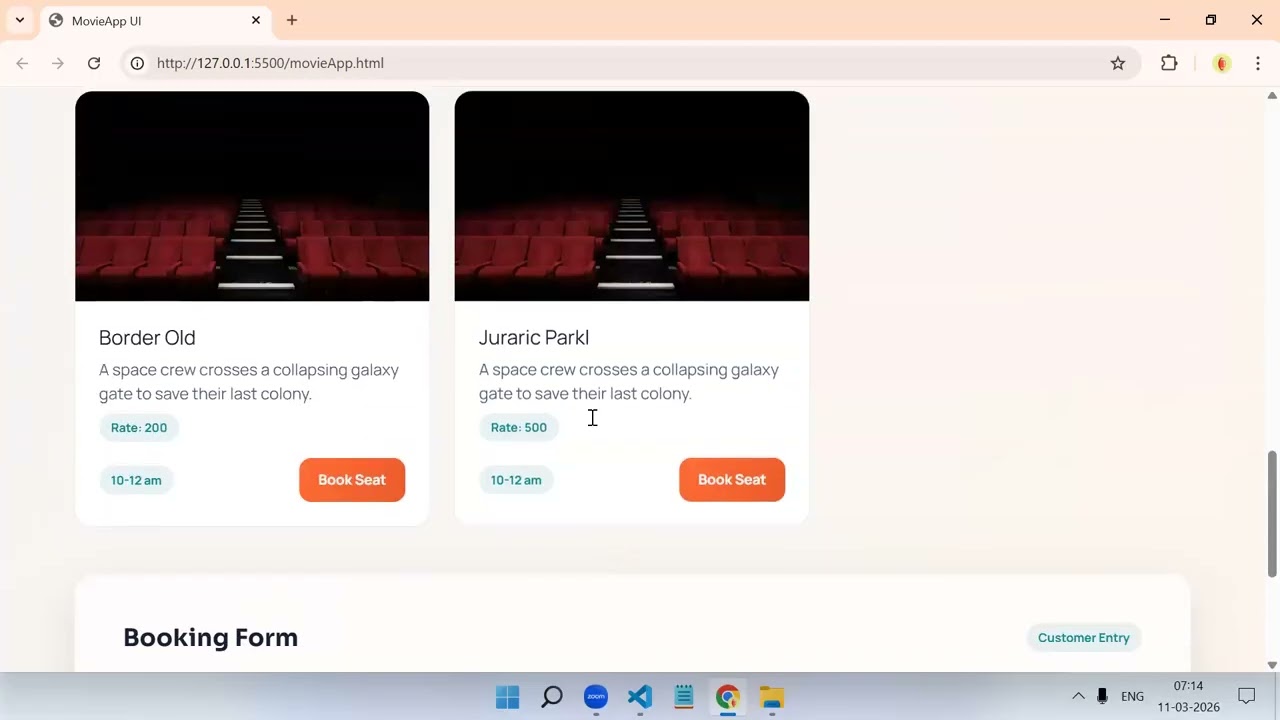Click the Booking Form heading
This screenshot has width=1280, height=720.
211,637
